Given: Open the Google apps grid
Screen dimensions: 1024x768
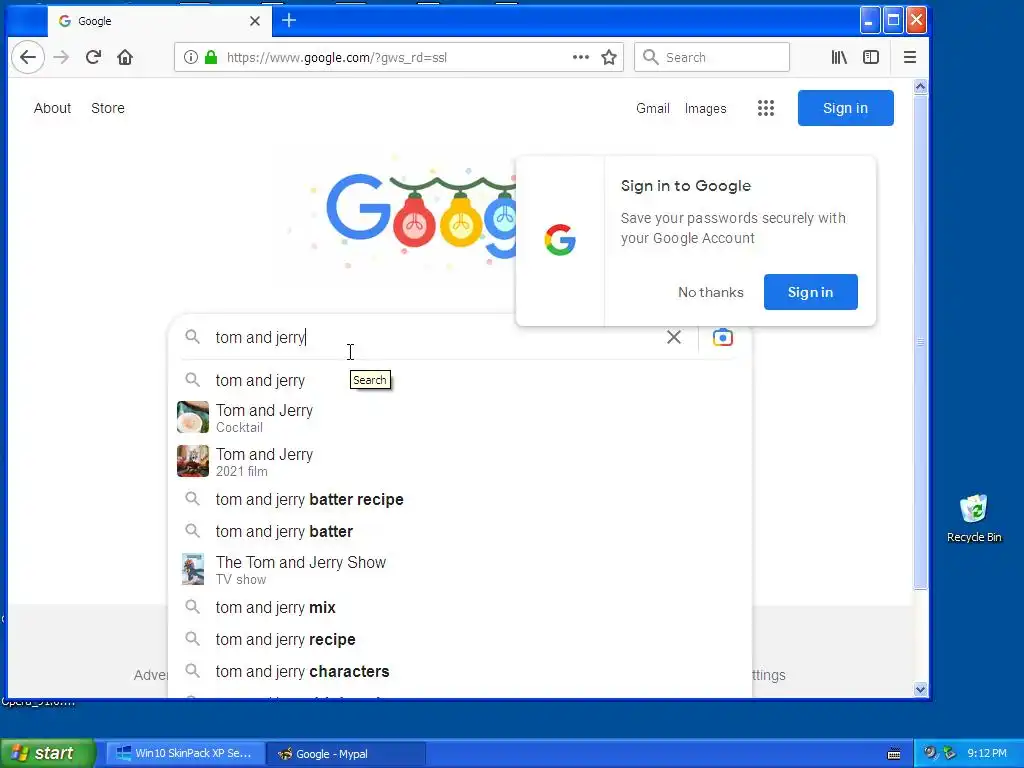Looking at the screenshot, I should pyautogui.click(x=765, y=108).
